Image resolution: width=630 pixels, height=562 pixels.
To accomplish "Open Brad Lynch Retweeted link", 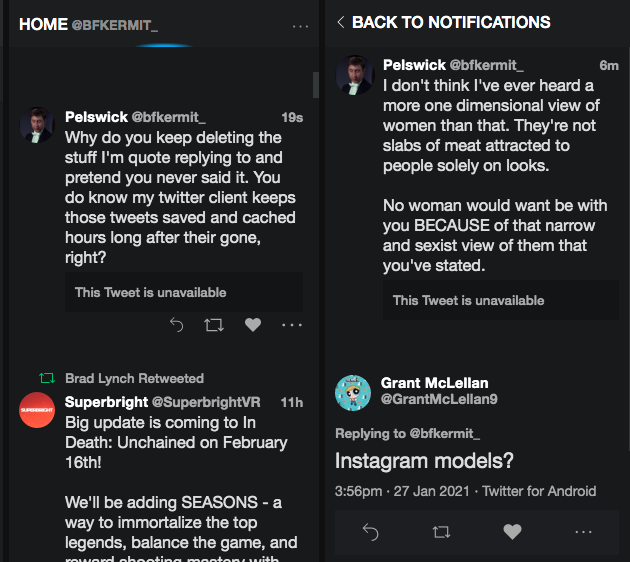I will click(x=134, y=378).
